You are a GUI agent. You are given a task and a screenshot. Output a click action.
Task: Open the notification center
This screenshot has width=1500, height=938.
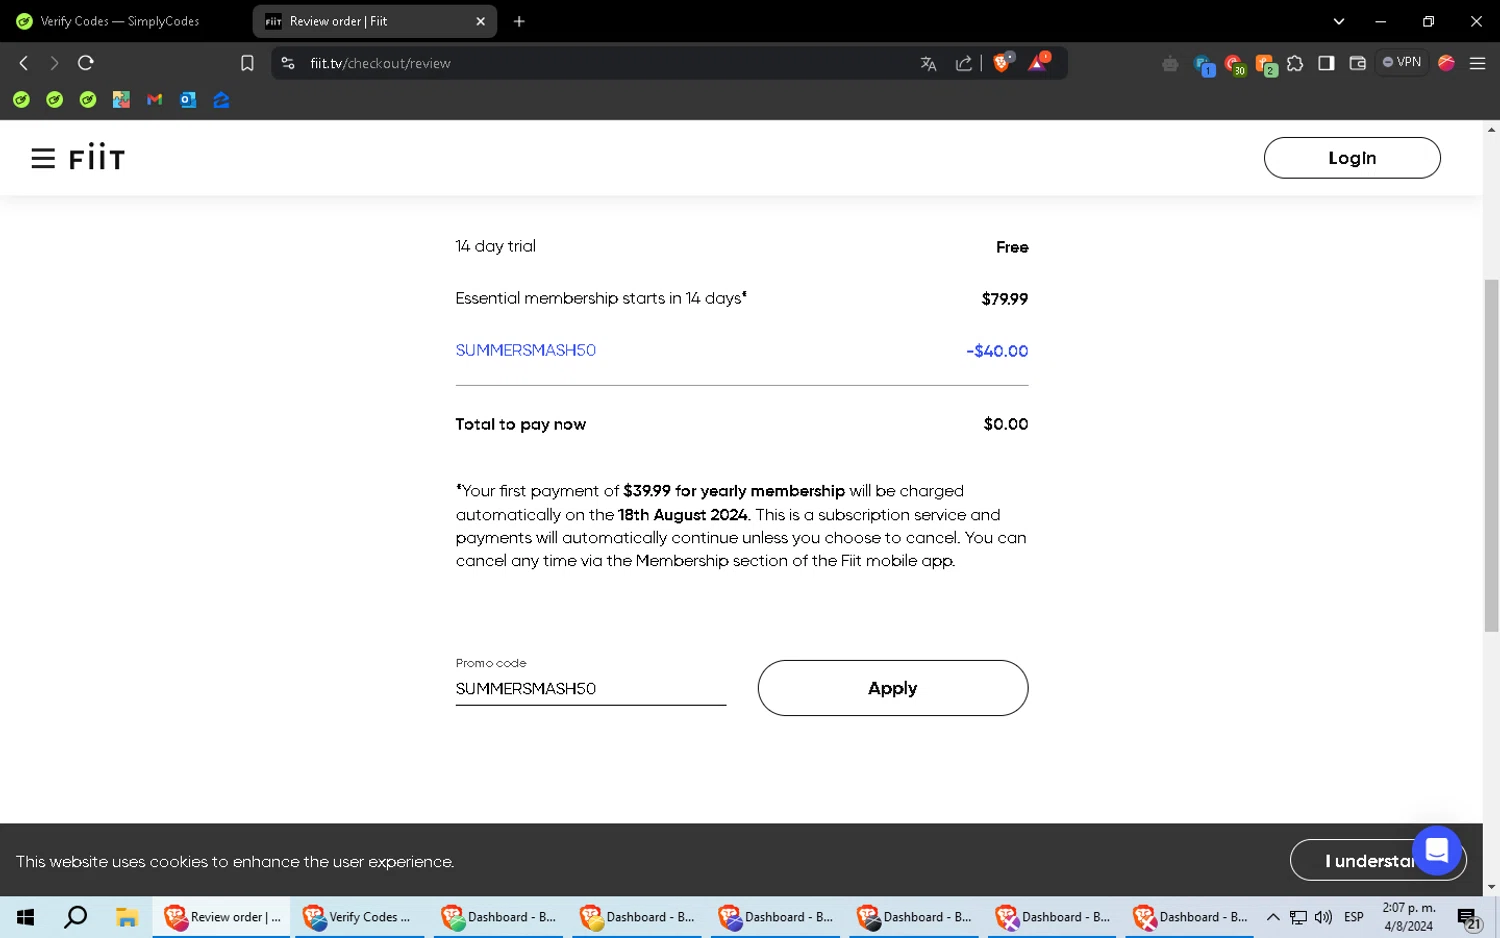[x=1469, y=918]
